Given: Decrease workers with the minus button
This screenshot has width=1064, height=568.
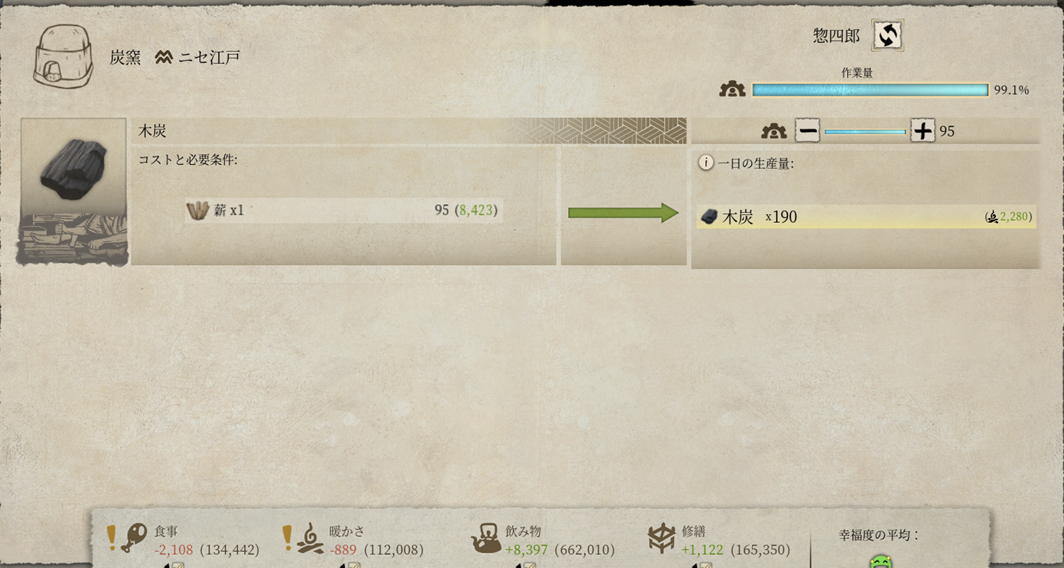Looking at the screenshot, I should tap(808, 131).
